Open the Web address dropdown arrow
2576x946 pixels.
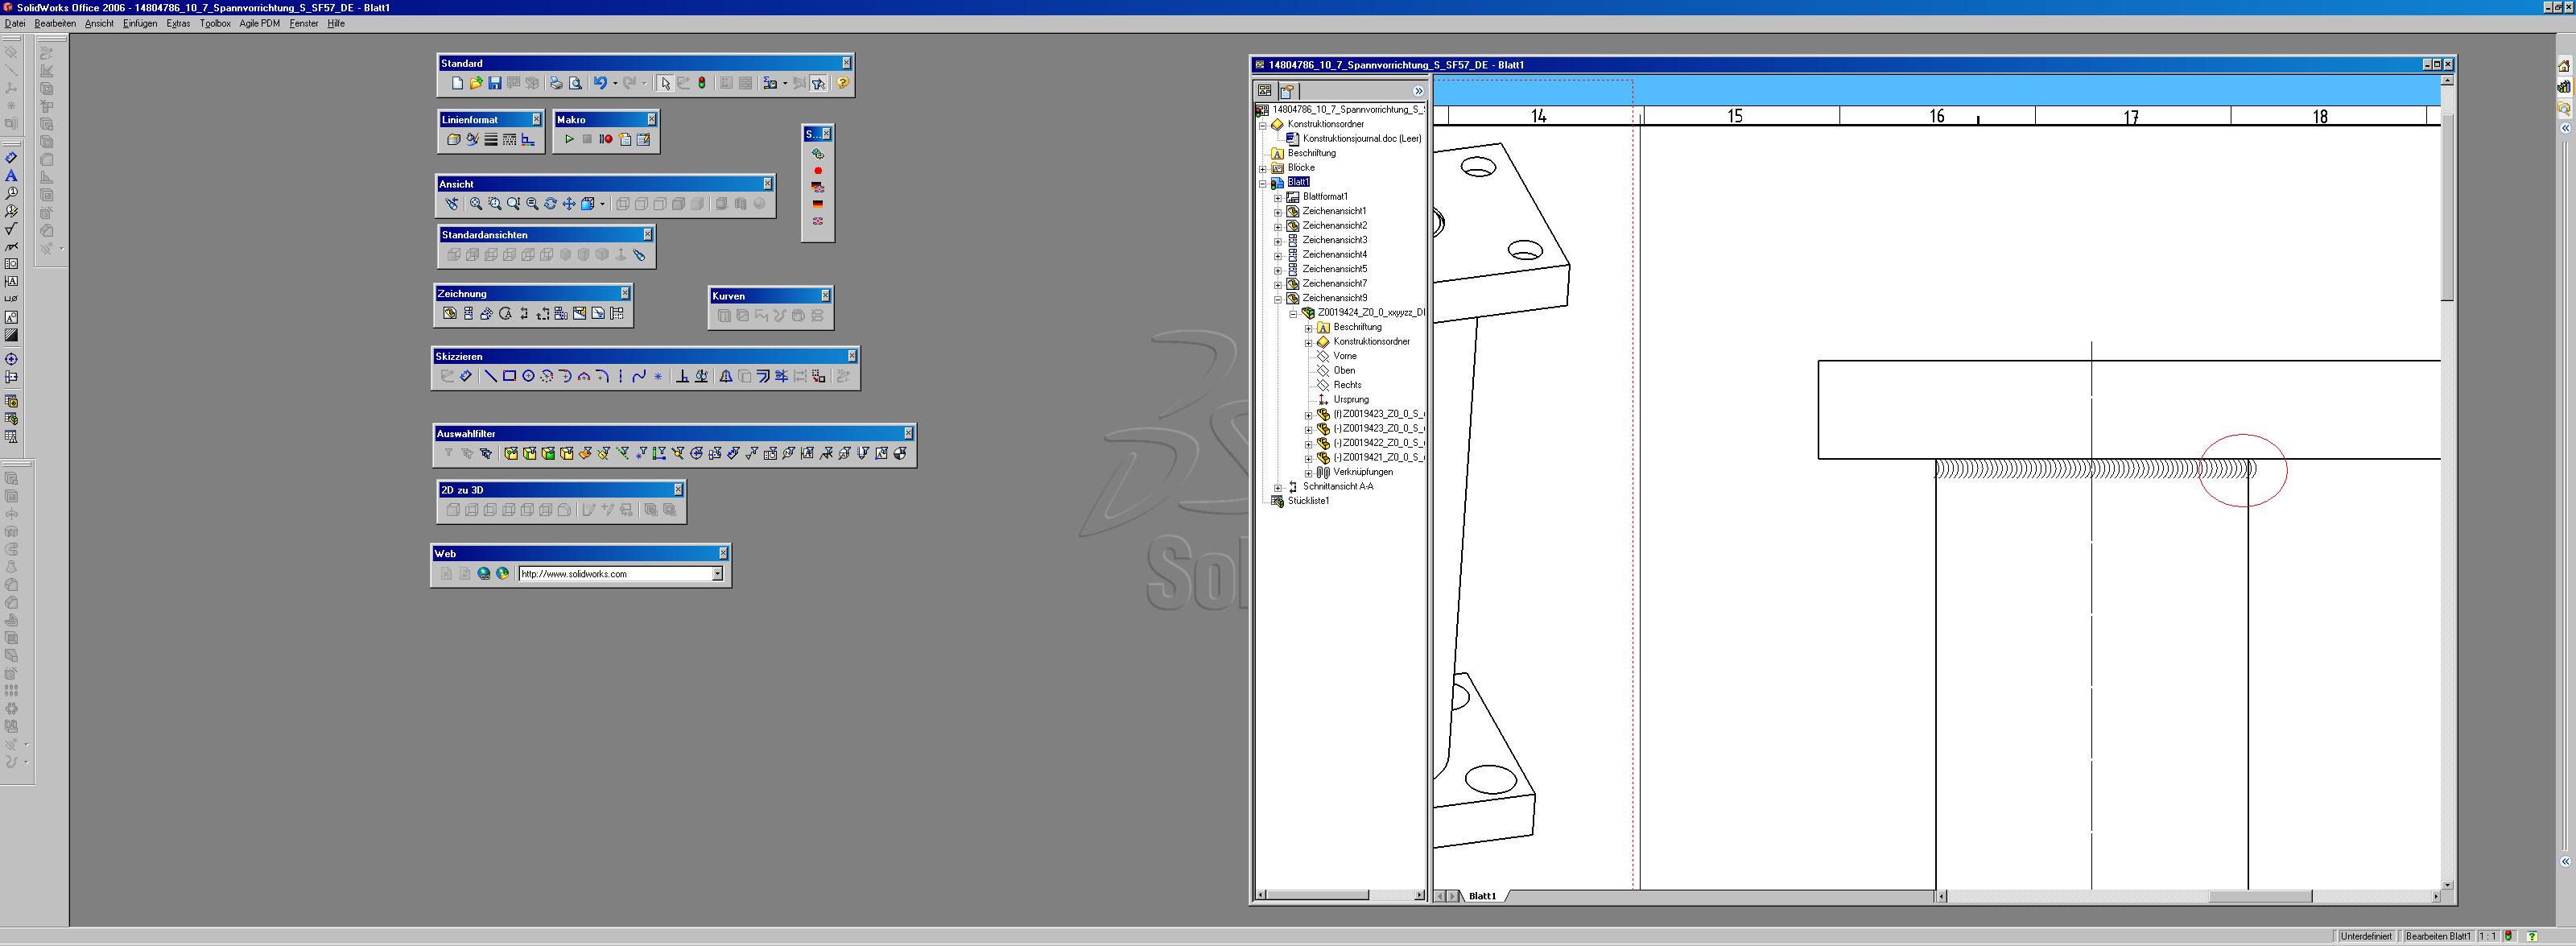(717, 574)
